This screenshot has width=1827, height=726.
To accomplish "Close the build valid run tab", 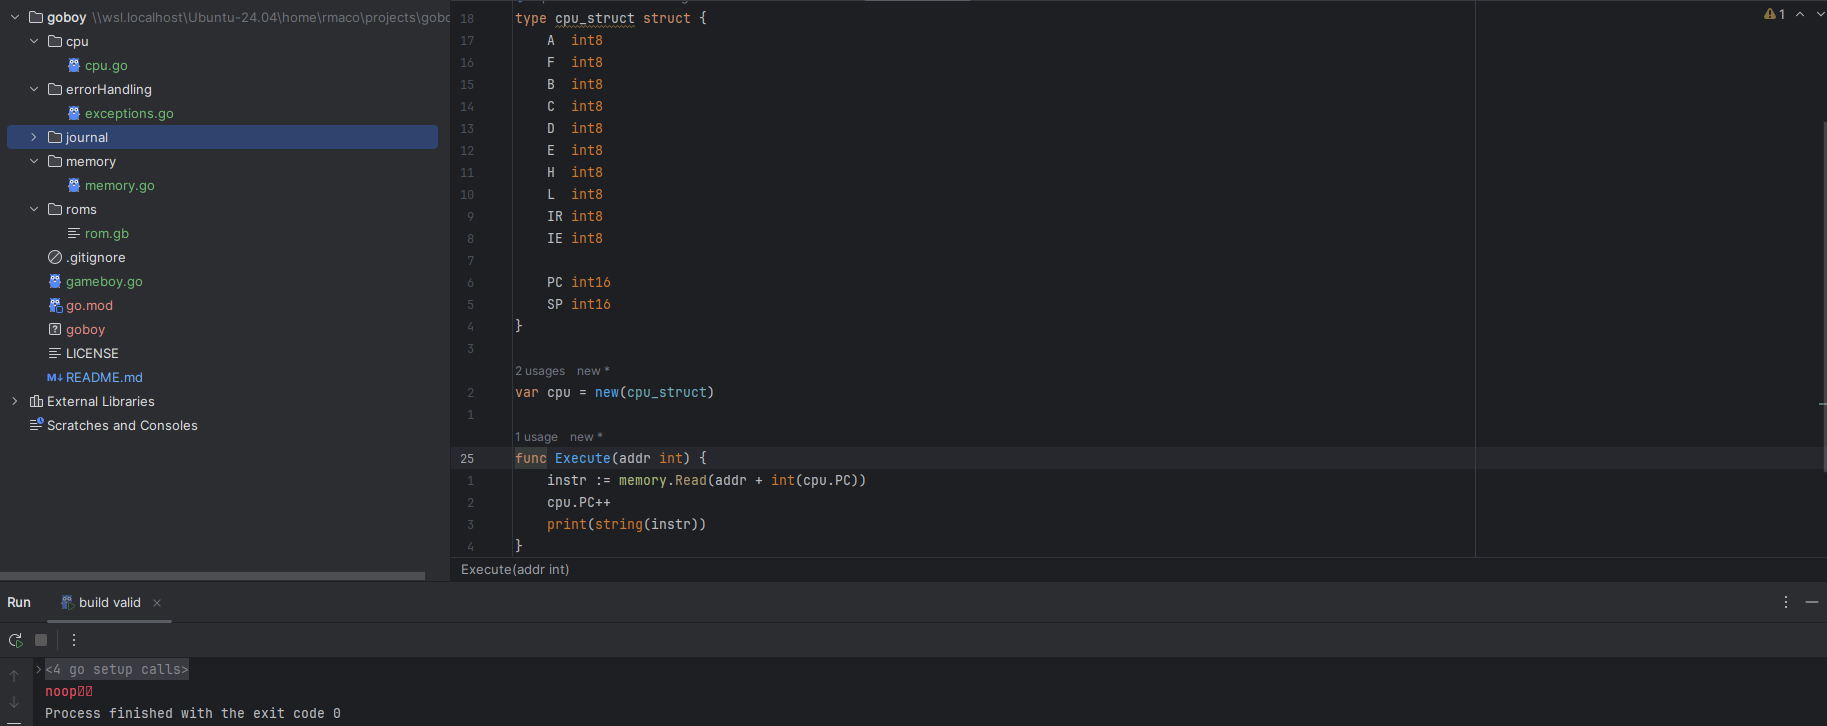I will coord(157,603).
